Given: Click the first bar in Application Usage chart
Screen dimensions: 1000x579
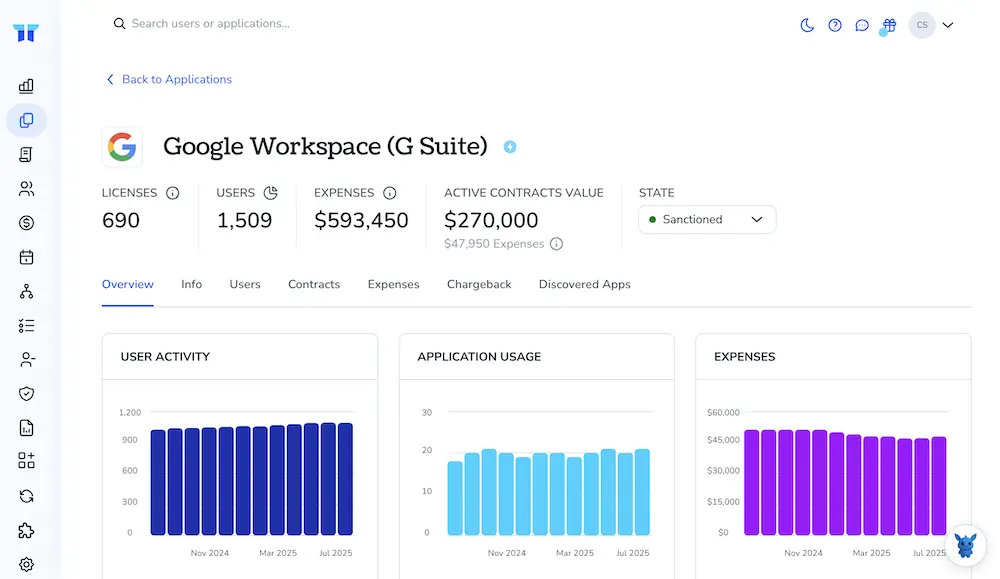Looking at the screenshot, I should coord(455,498).
